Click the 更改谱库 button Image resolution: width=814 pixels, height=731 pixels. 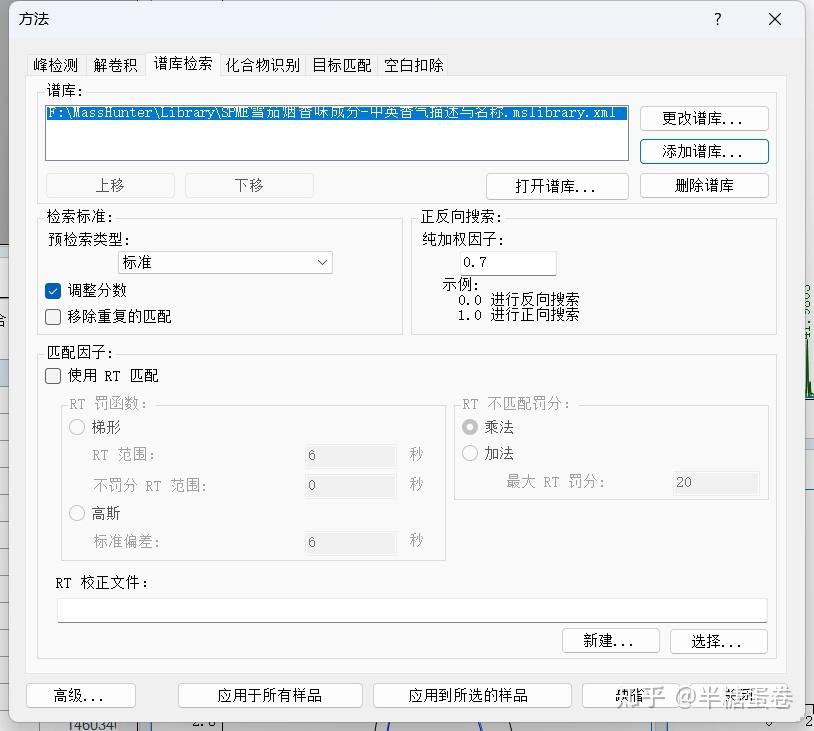pos(704,118)
